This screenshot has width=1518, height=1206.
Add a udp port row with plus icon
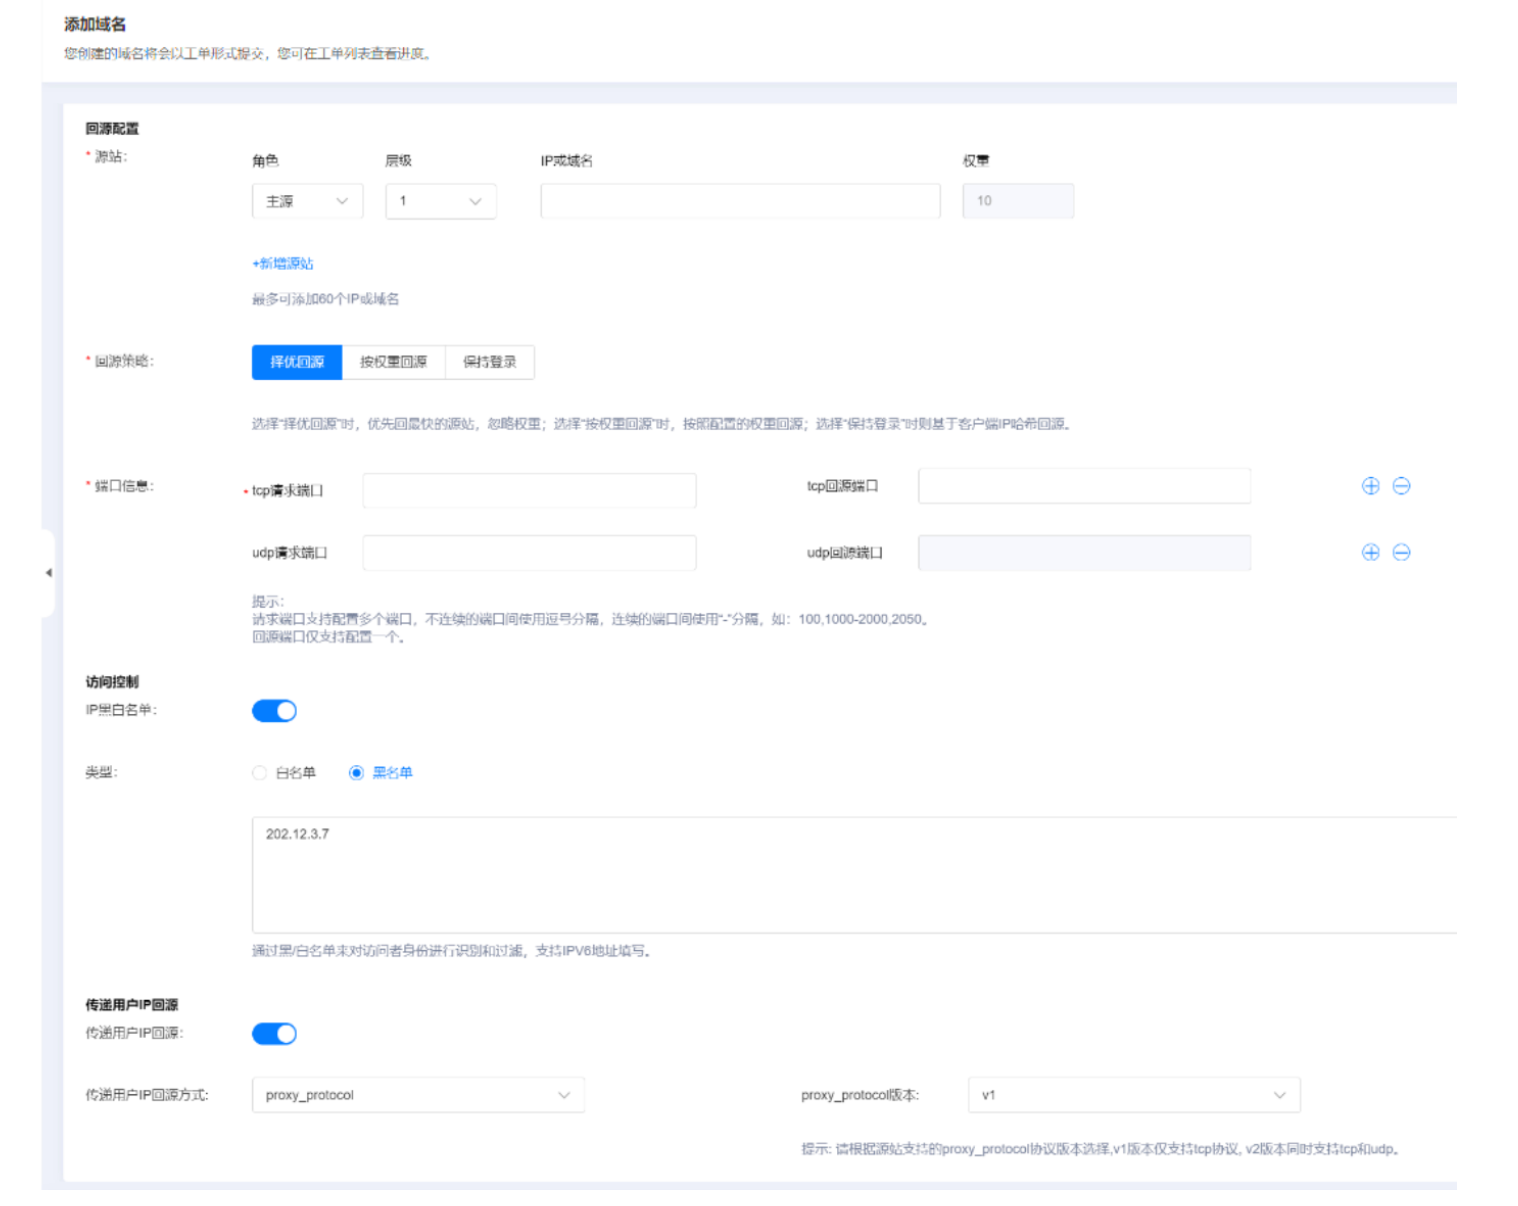pyautogui.click(x=1370, y=552)
